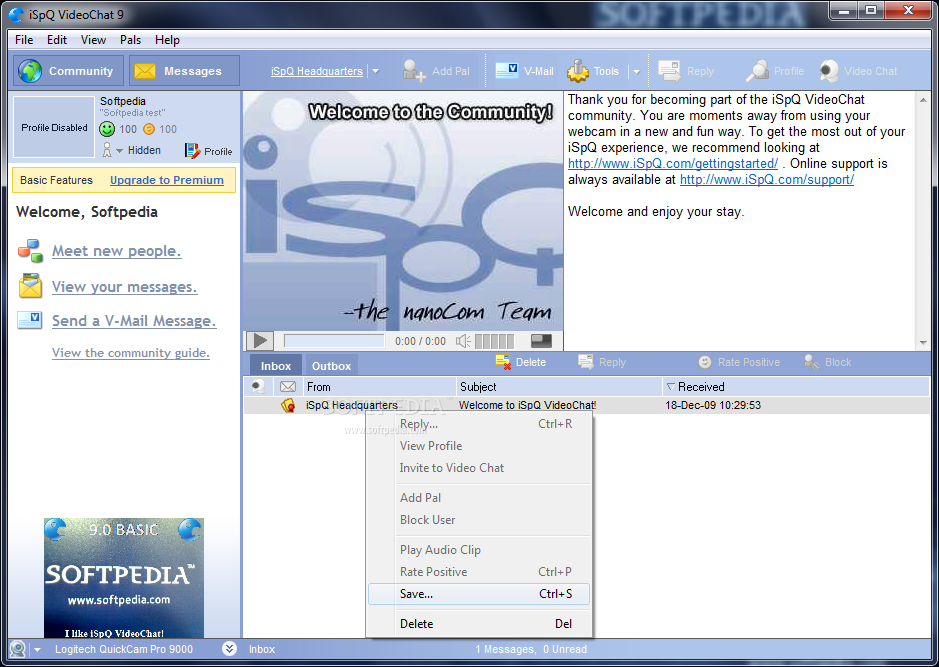
Task: Select Play Audio Clip menu item
Action: [x=479, y=550]
